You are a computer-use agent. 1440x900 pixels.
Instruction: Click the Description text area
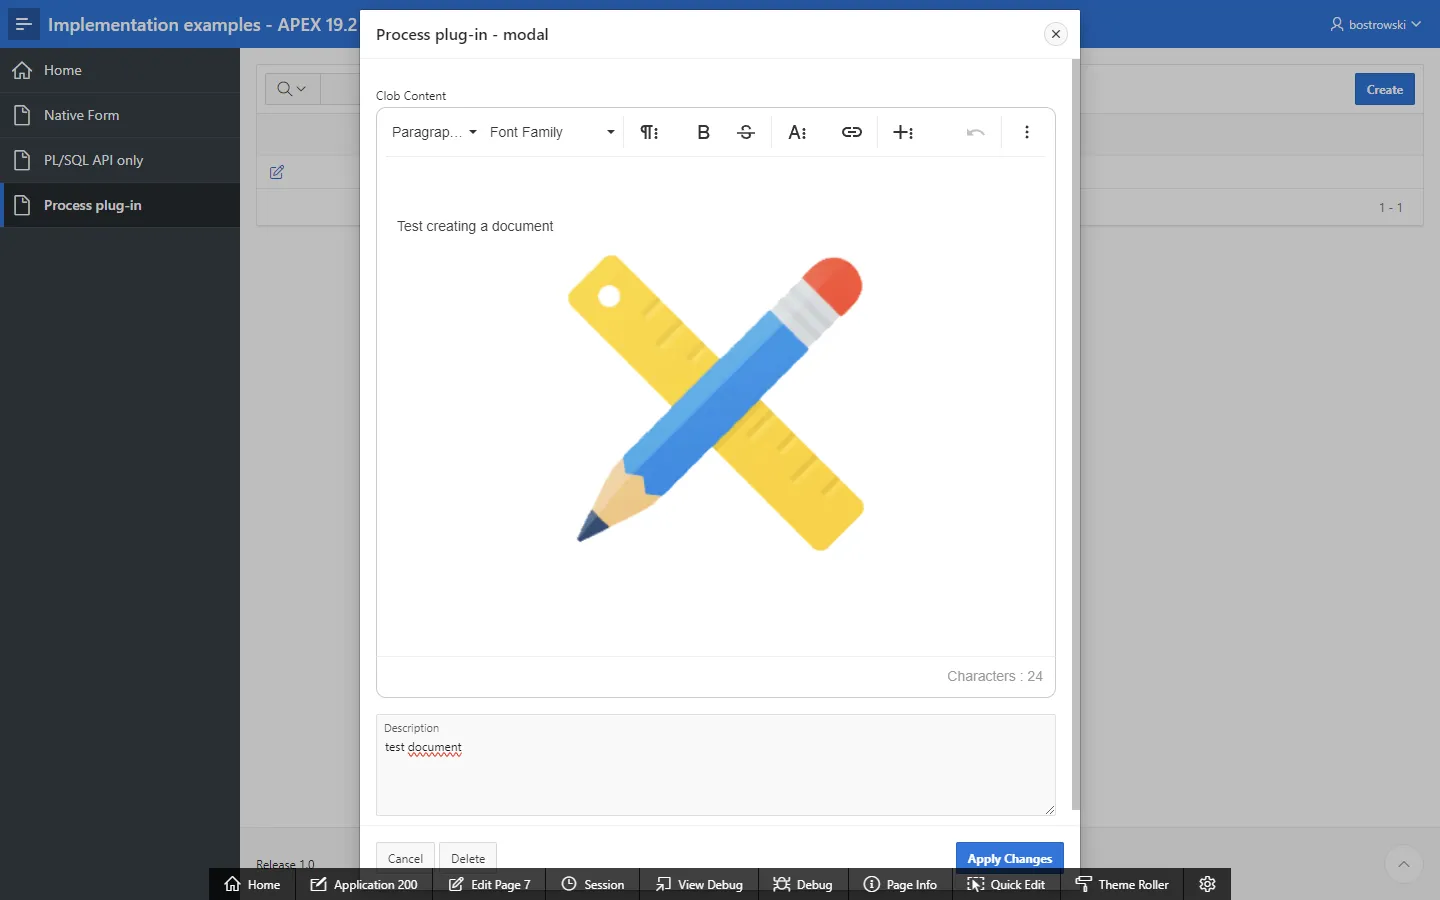tap(715, 775)
